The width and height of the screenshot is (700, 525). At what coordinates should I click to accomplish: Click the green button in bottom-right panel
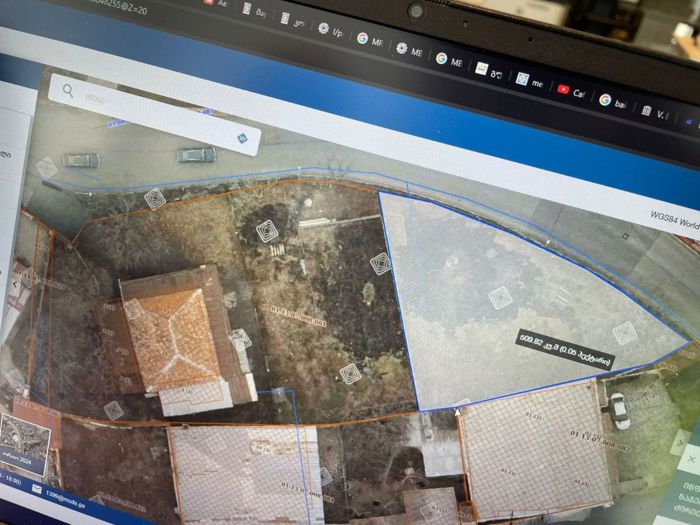pyautogui.click(x=685, y=497)
